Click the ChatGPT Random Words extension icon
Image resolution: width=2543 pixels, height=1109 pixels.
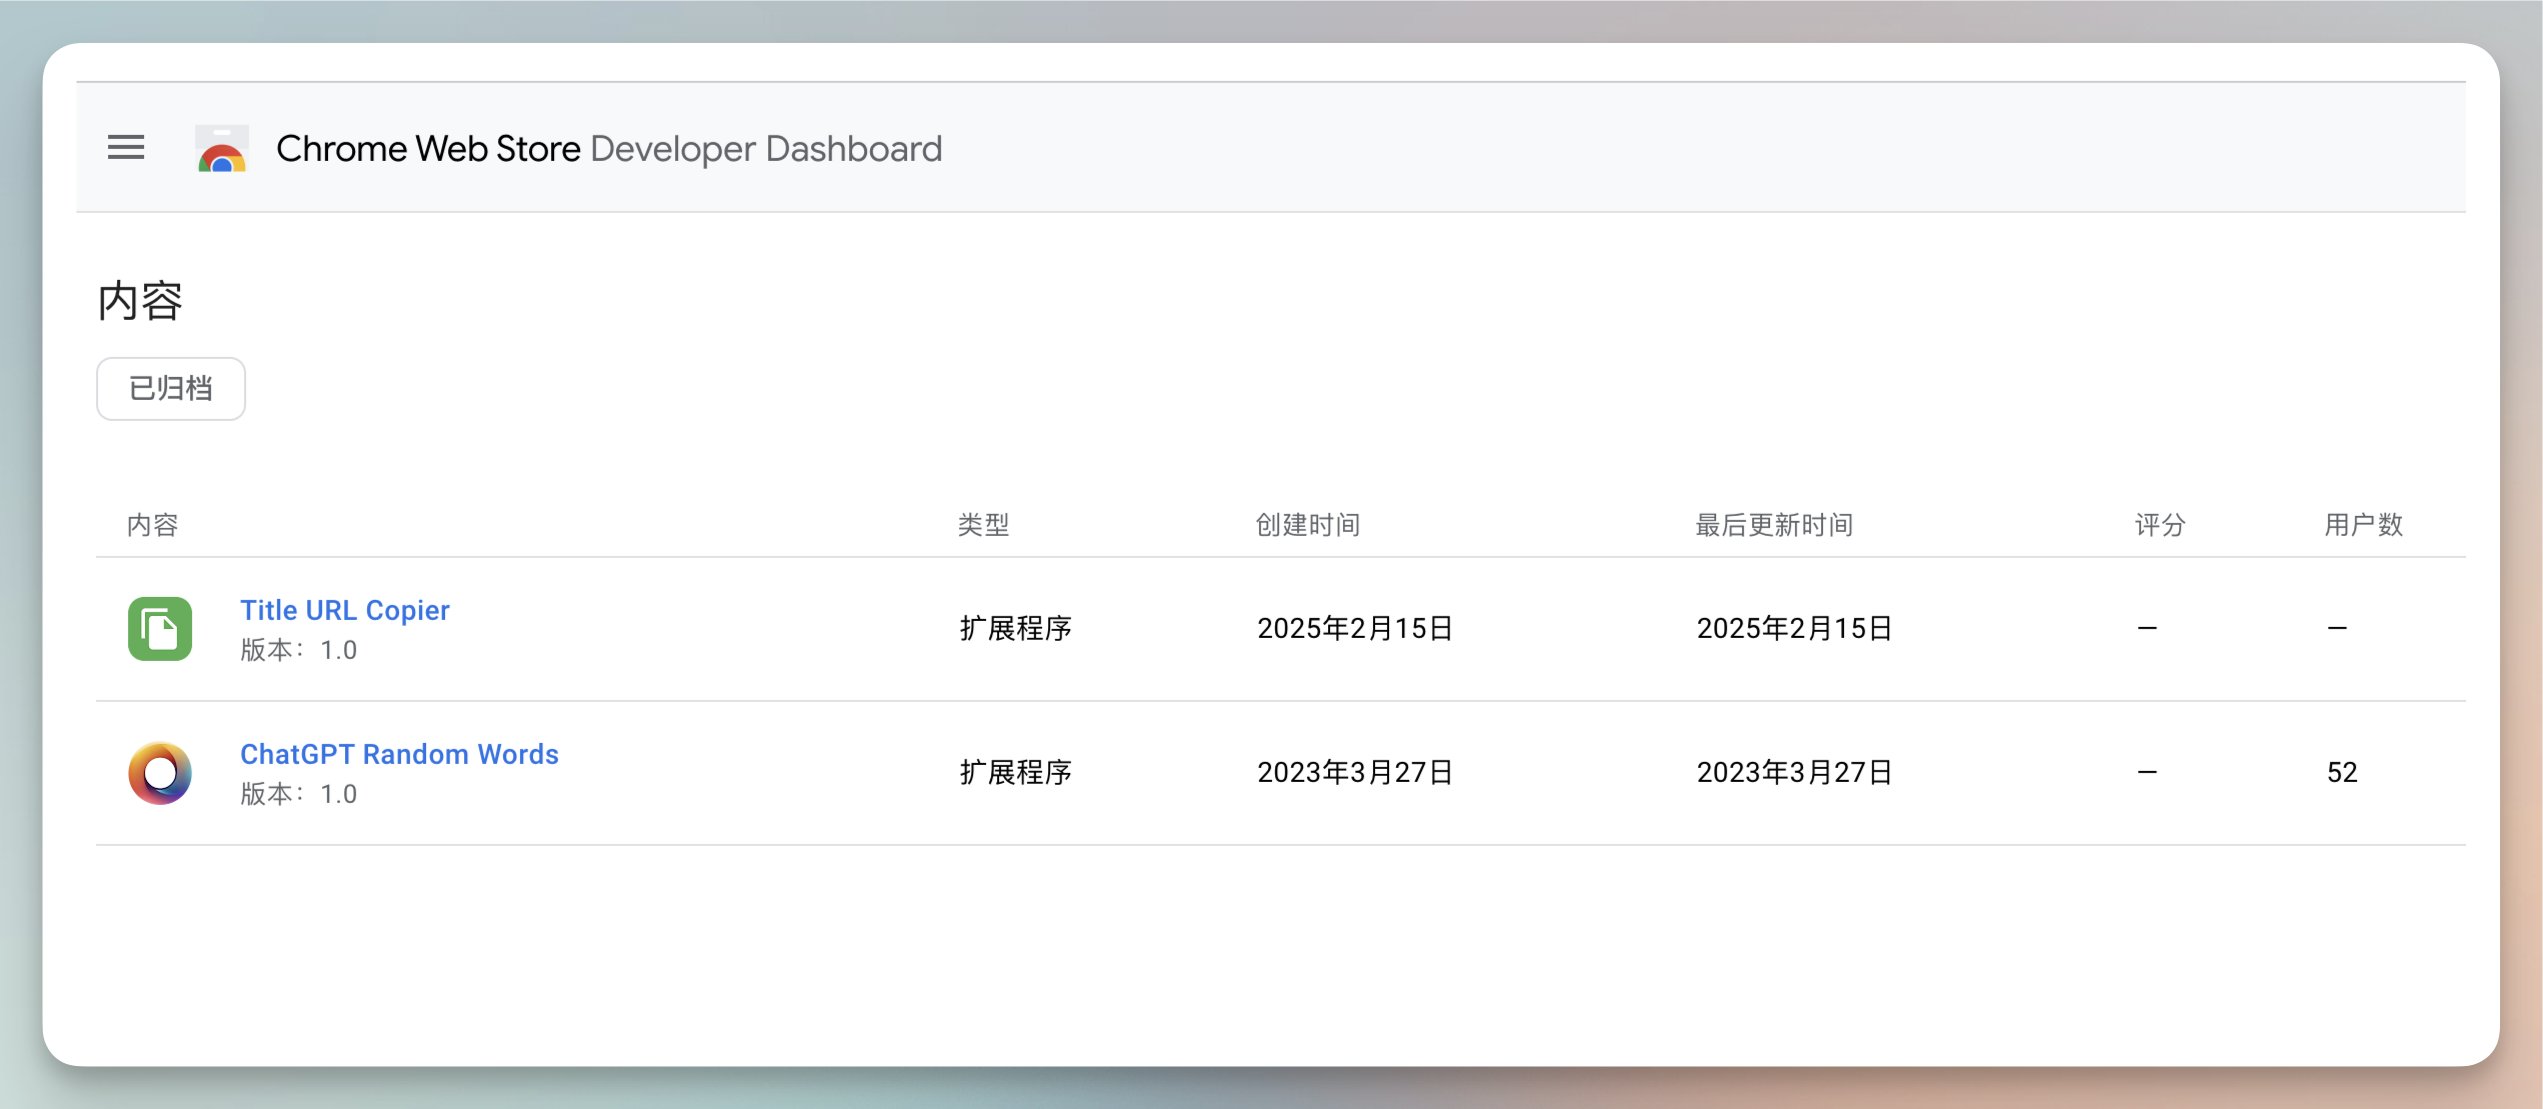click(160, 773)
